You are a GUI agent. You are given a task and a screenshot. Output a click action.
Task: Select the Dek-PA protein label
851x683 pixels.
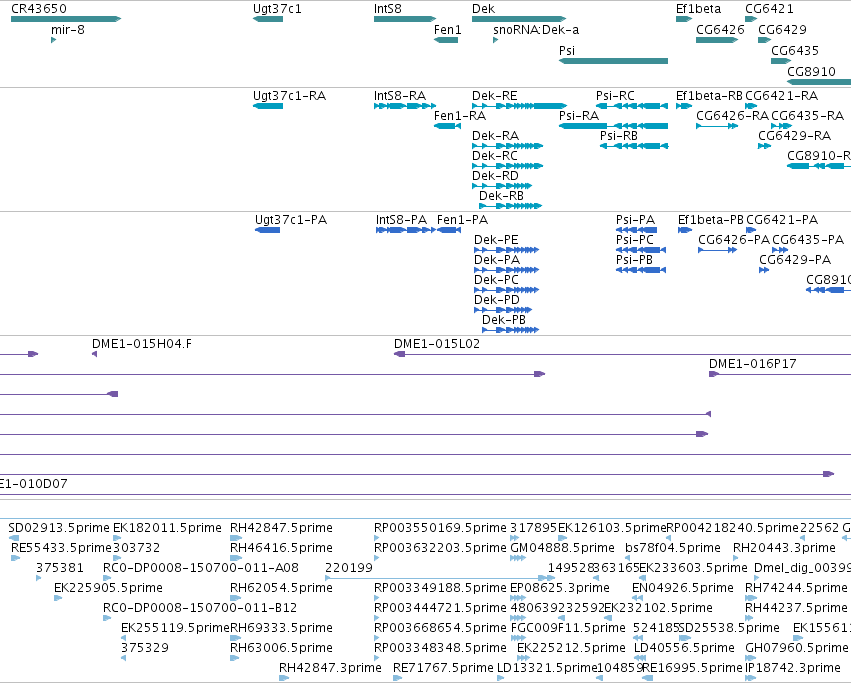tap(497, 260)
